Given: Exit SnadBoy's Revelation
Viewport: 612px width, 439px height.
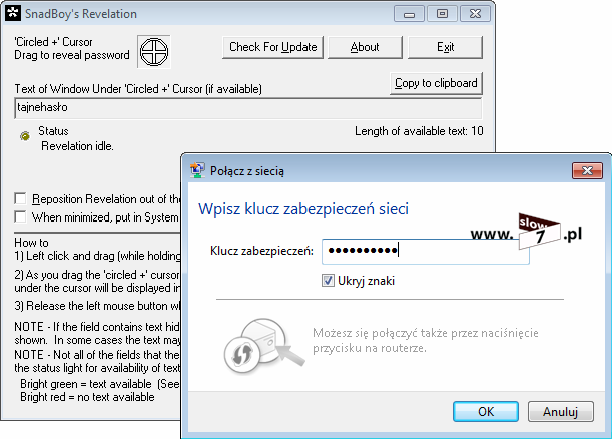Looking at the screenshot, I should pyautogui.click(x=445, y=47).
